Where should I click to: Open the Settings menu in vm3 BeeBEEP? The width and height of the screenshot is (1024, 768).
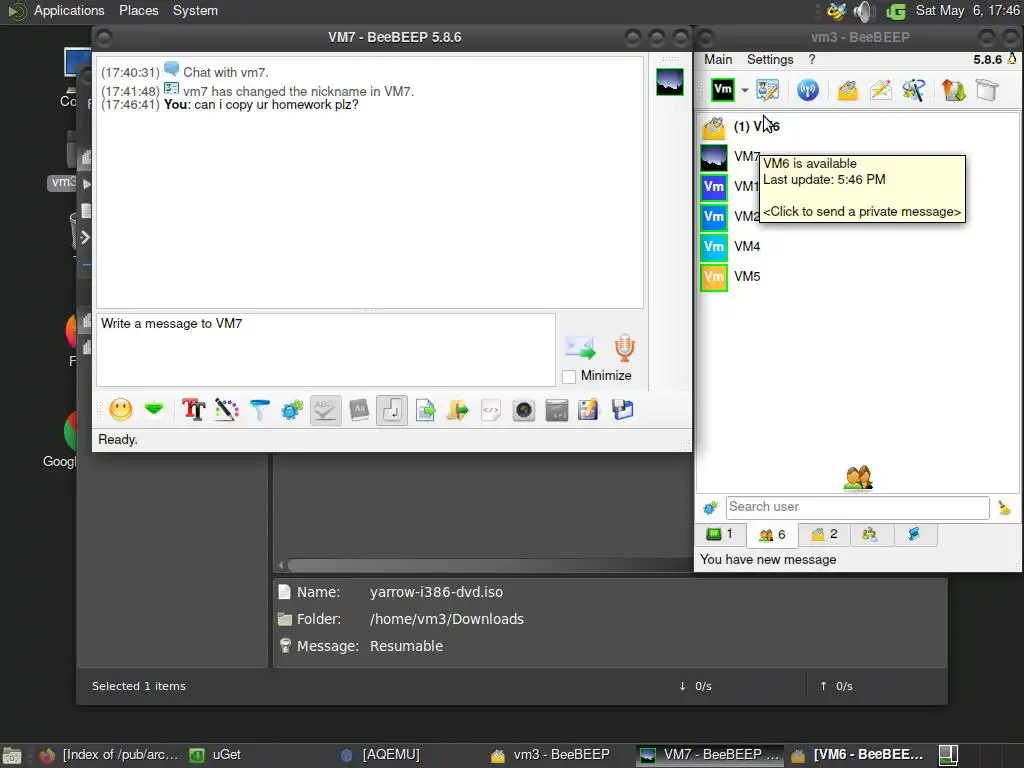770,59
